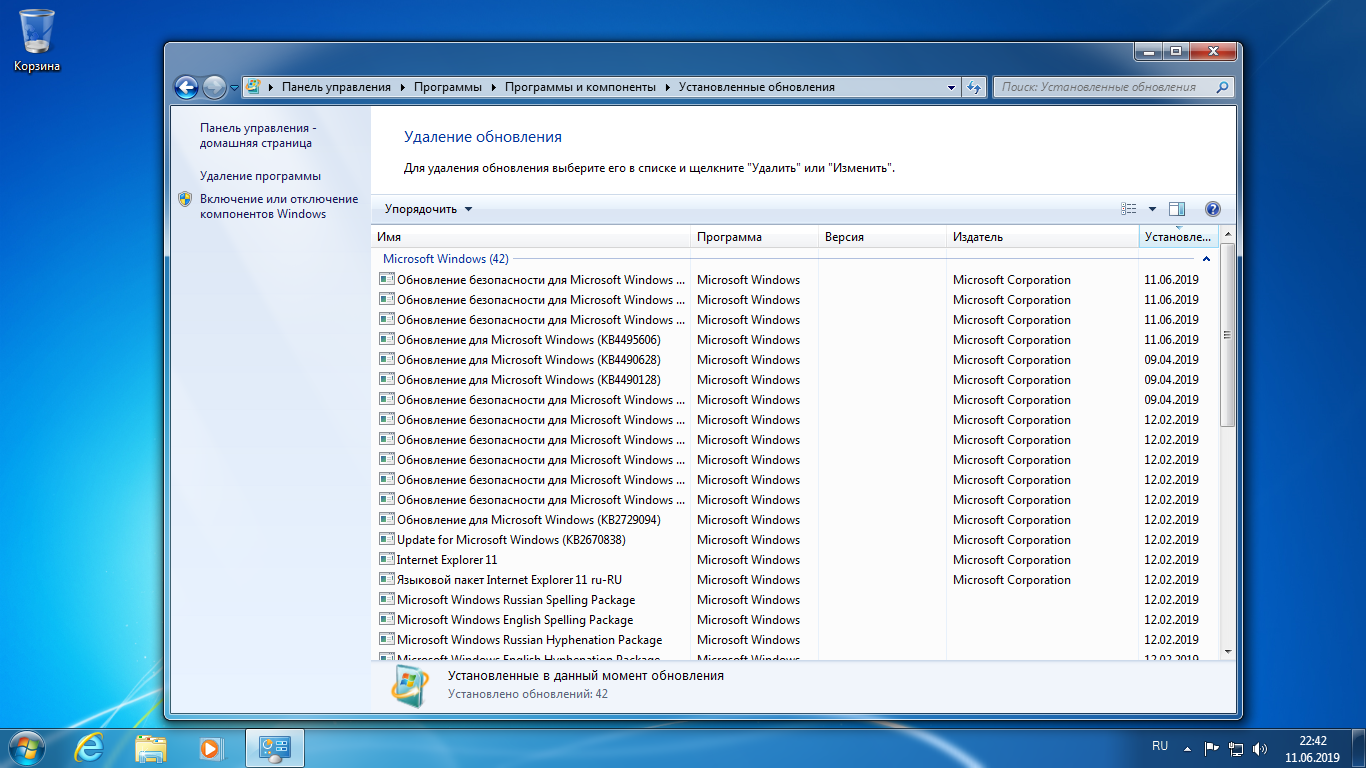Click the Back navigation arrow button

186,87
